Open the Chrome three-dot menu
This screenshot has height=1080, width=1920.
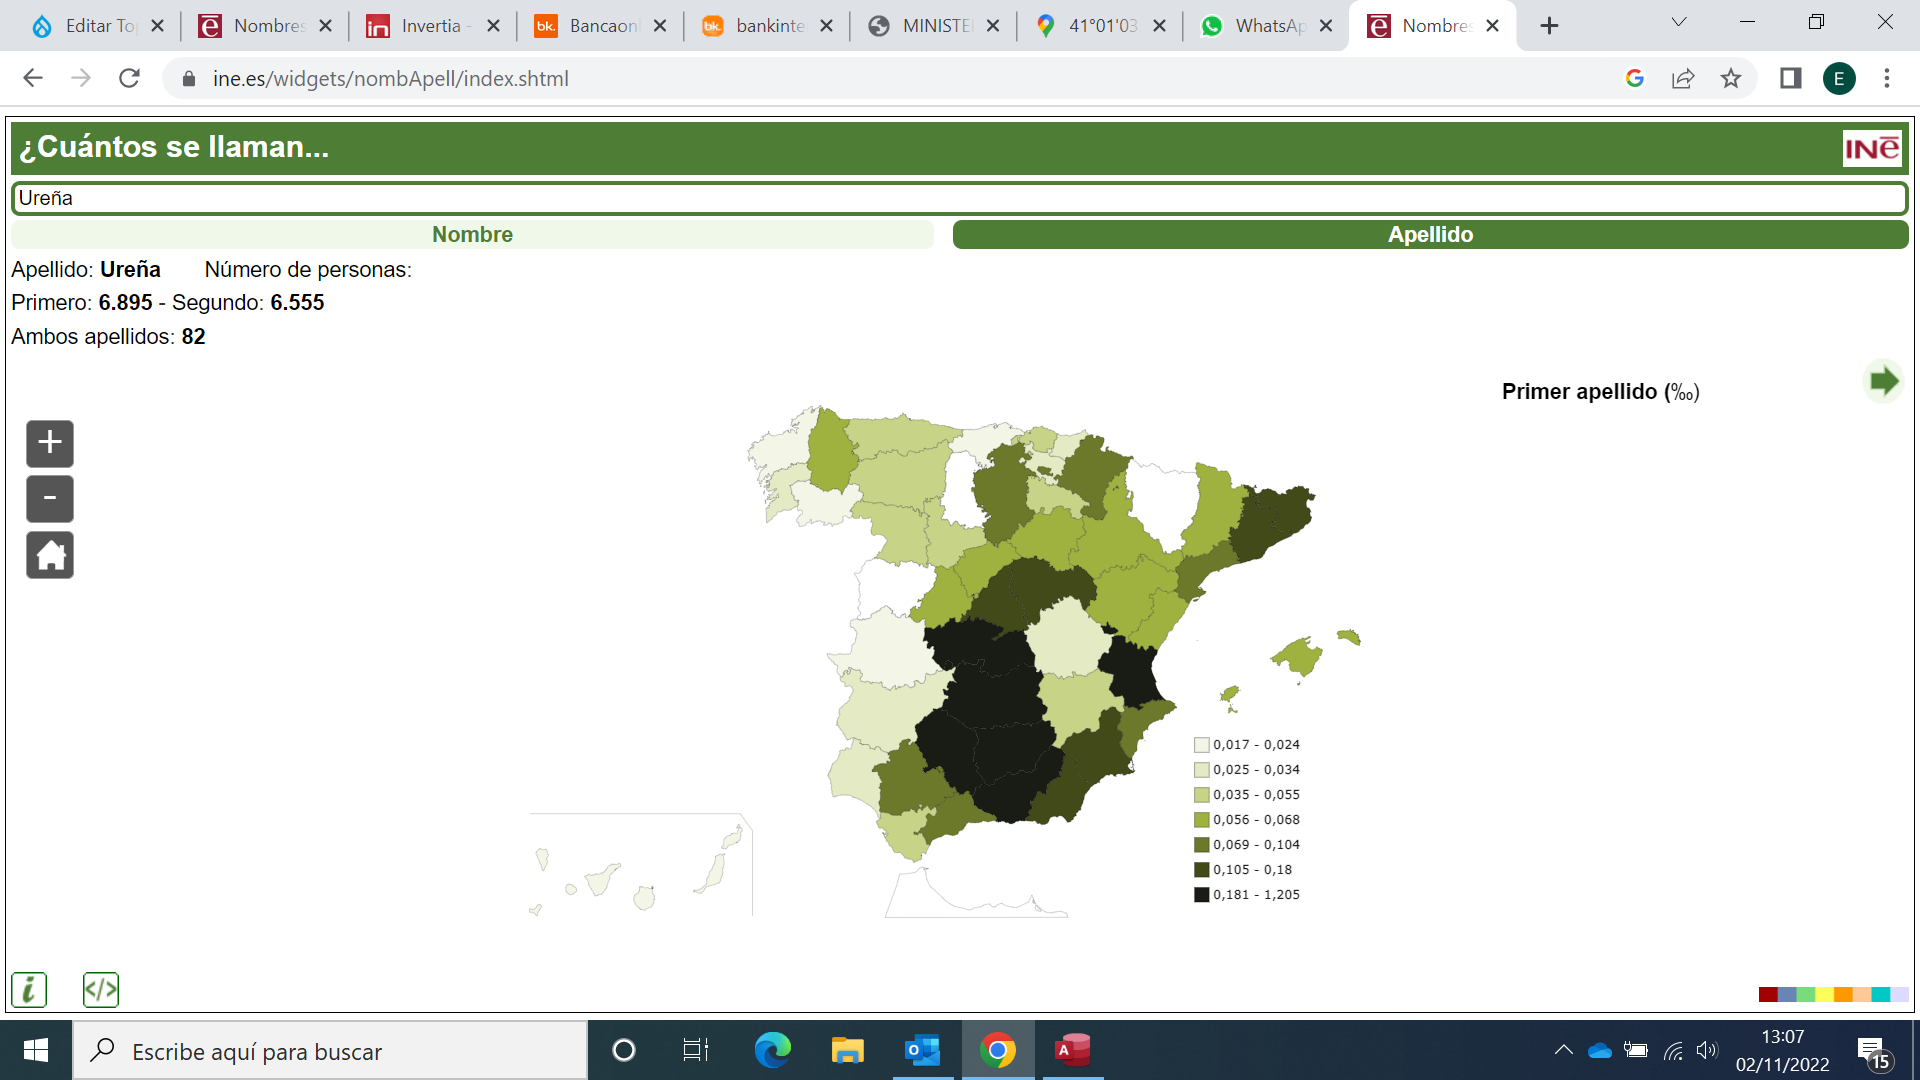tap(1887, 78)
